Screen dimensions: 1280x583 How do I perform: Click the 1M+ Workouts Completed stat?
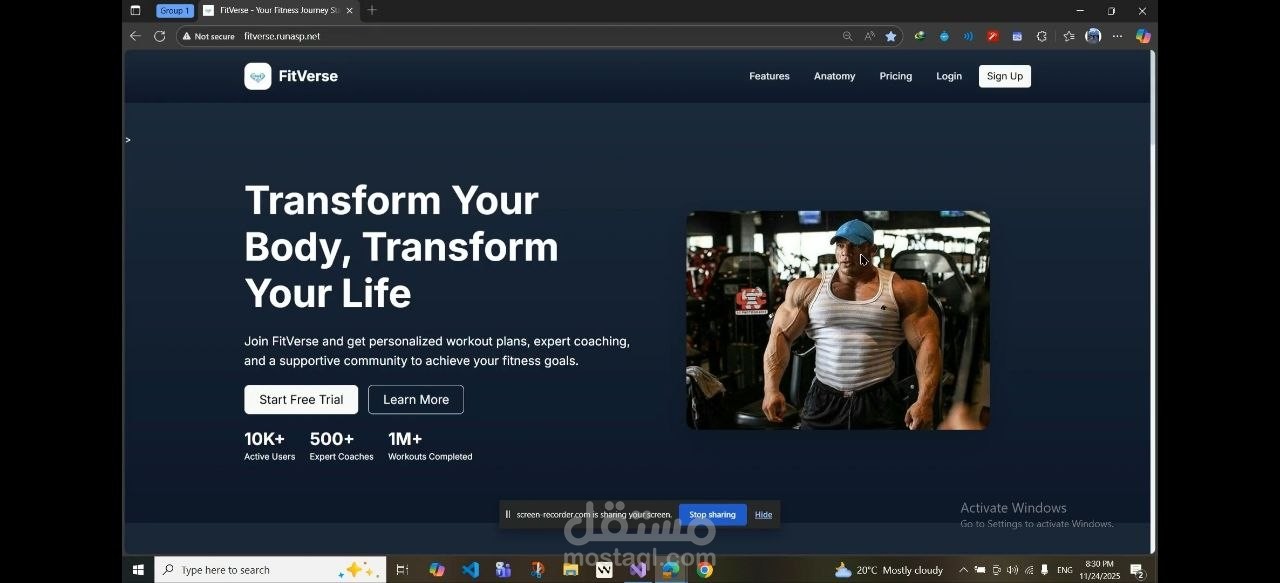[x=430, y=446]
